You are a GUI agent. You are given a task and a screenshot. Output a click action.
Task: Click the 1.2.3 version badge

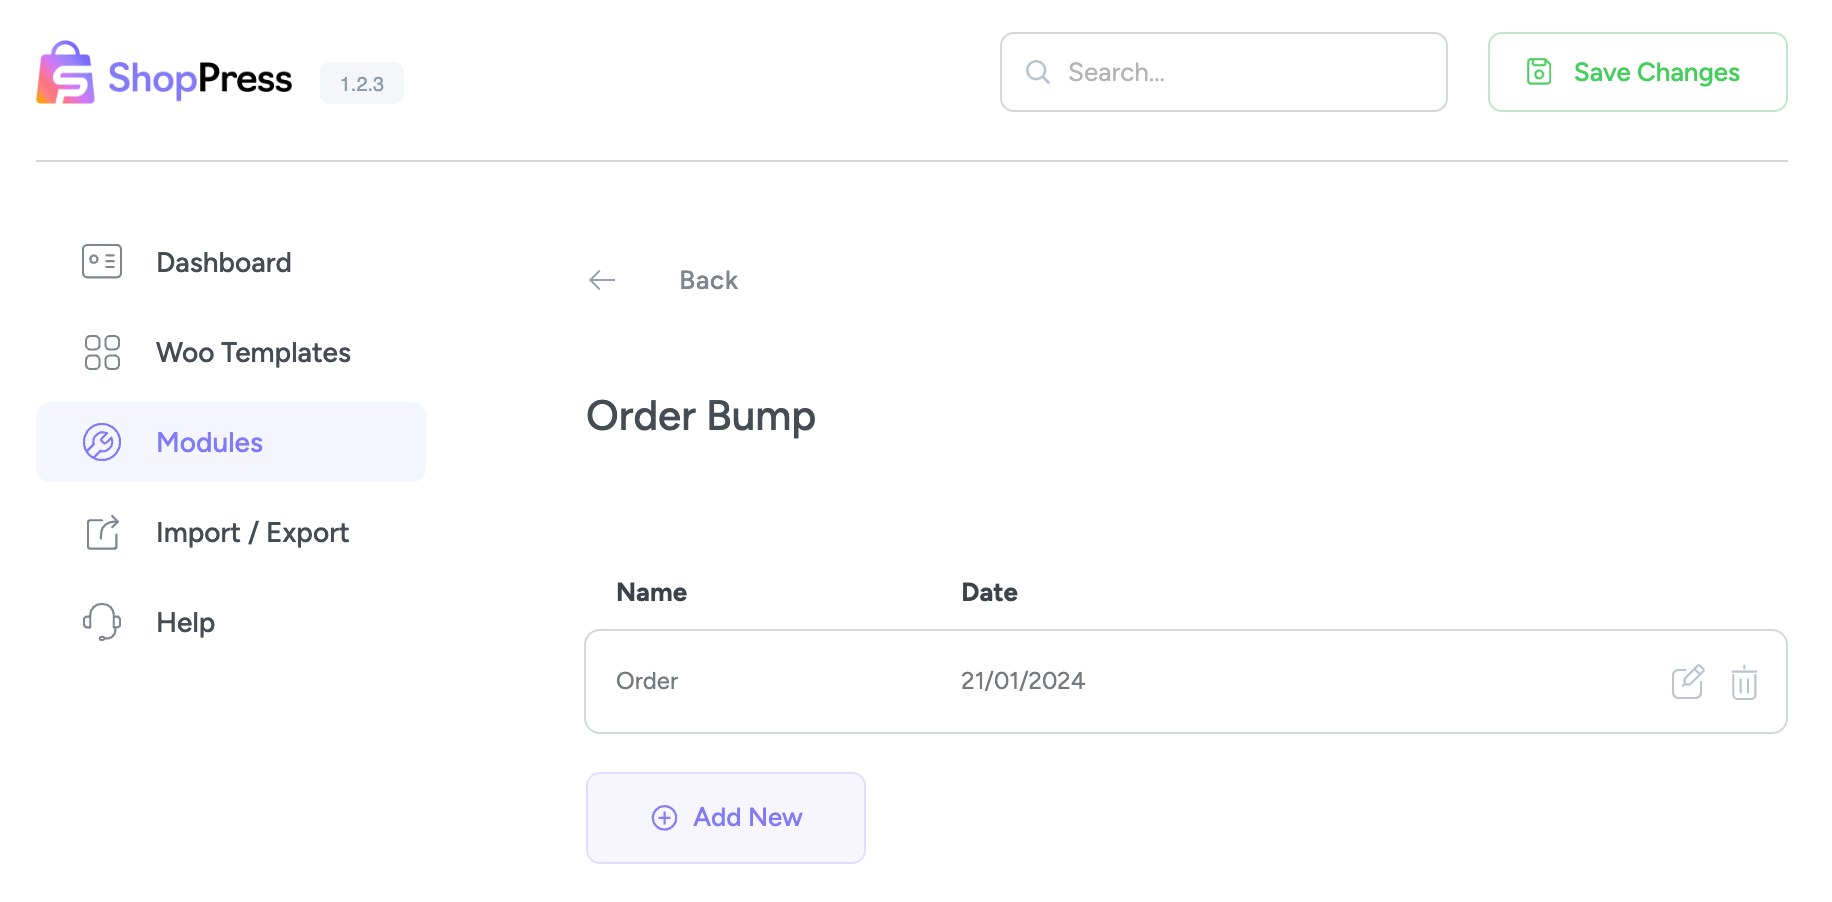click(x=362, y=84)
